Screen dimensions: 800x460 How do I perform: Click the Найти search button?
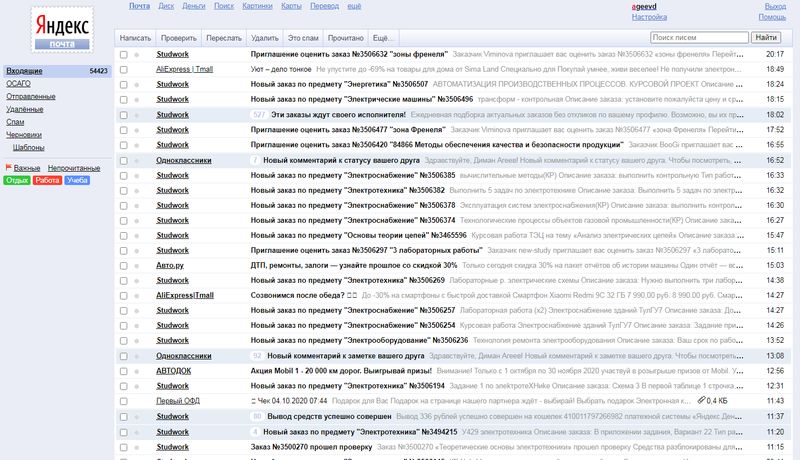(x=766, y=37)
